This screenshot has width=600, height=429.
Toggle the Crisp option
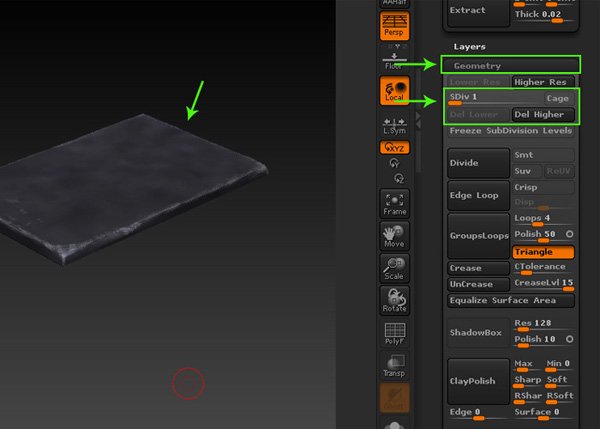(543, 188)
